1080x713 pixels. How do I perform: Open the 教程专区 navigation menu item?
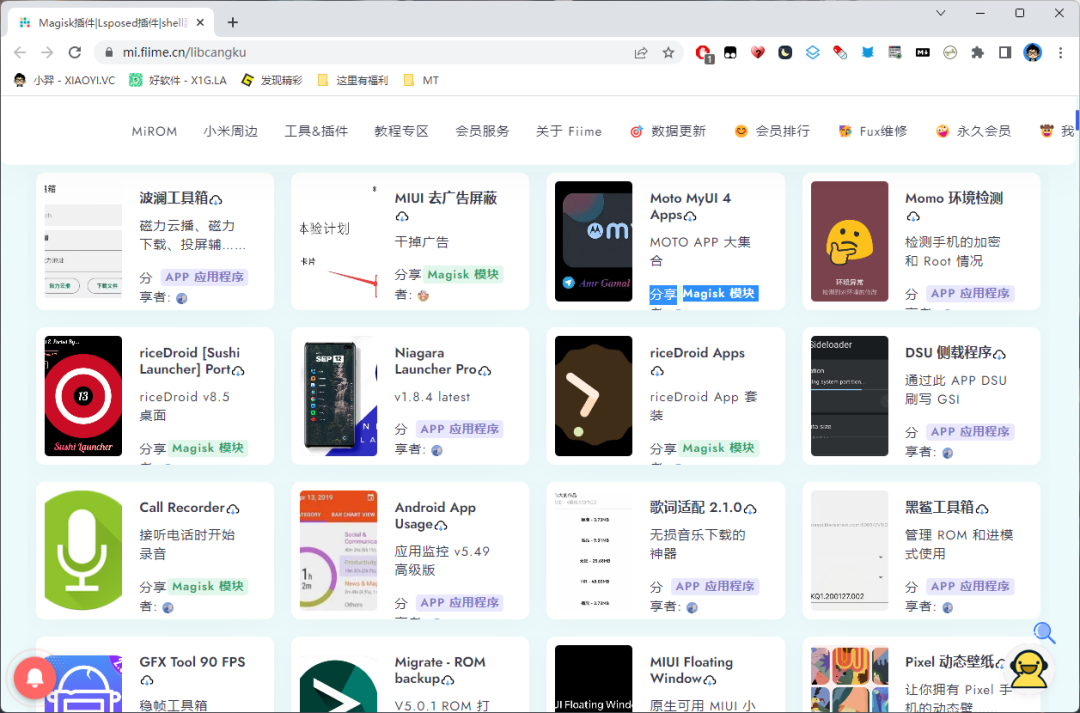click(x=401, y=131)
